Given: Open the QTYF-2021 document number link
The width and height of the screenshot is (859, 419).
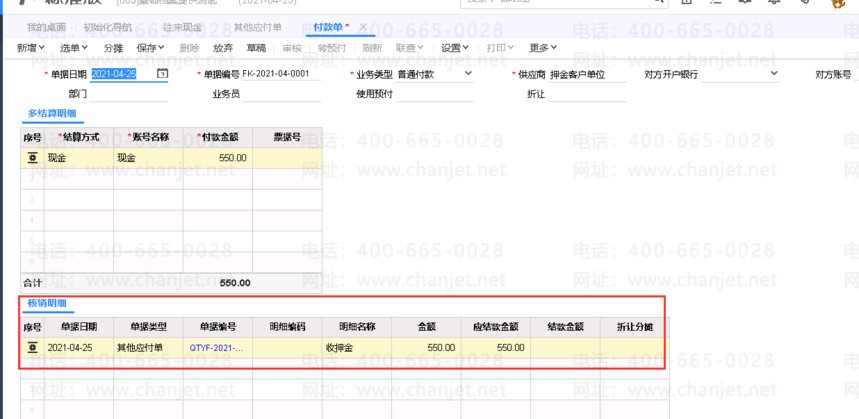Looking at the screenshot, I should (x=217, y=348).
